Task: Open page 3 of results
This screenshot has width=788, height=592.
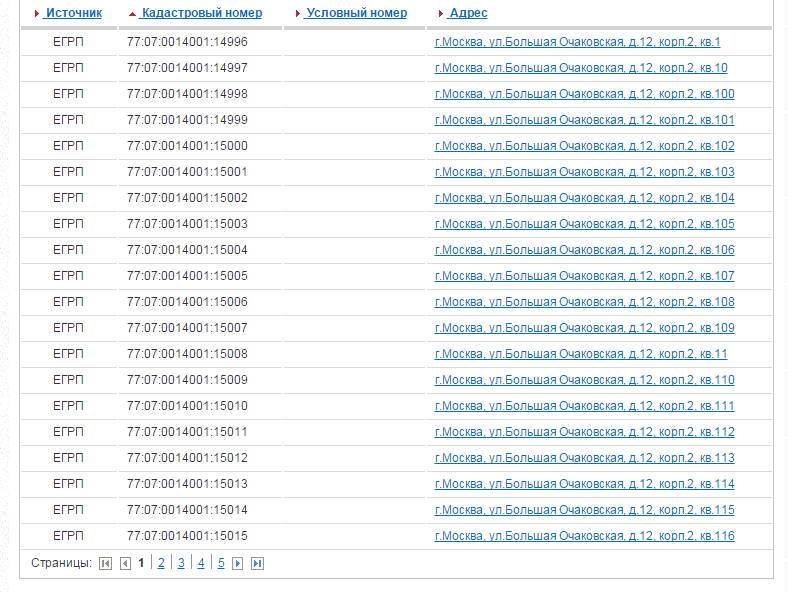Action: point(181,563)
